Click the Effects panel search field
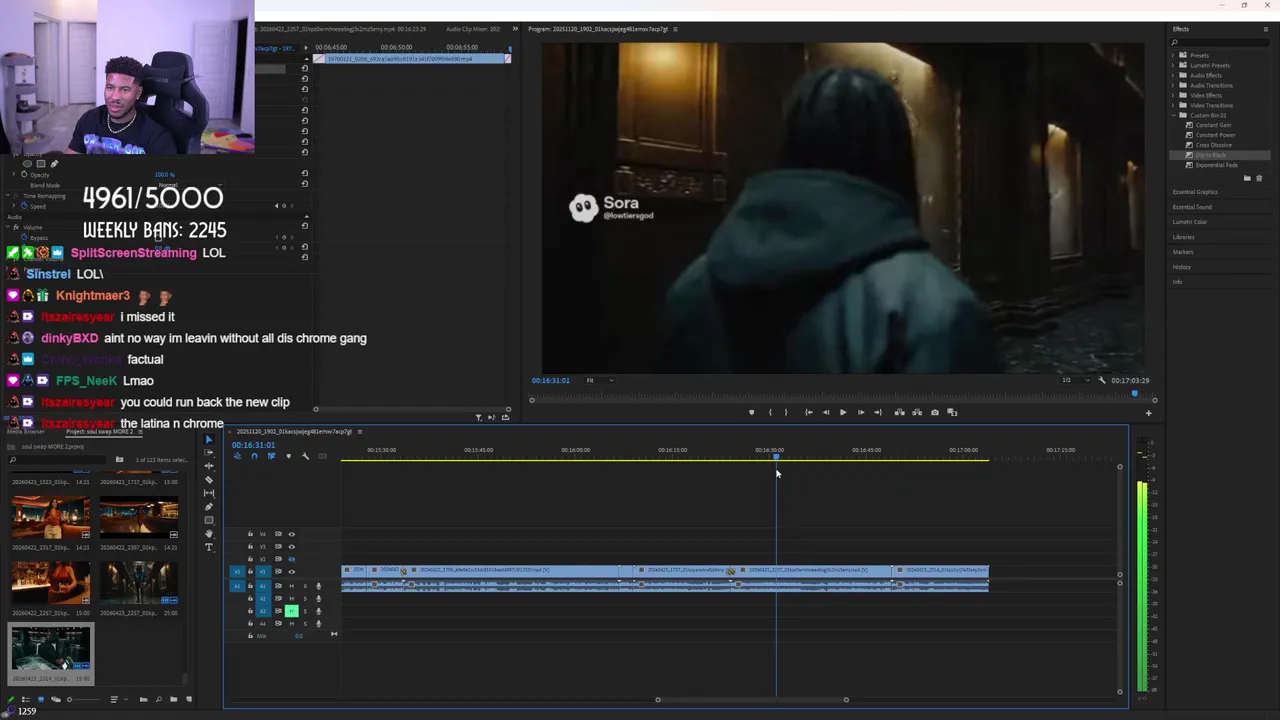This screenshot has width=1280, height=720. [1222, 42]
